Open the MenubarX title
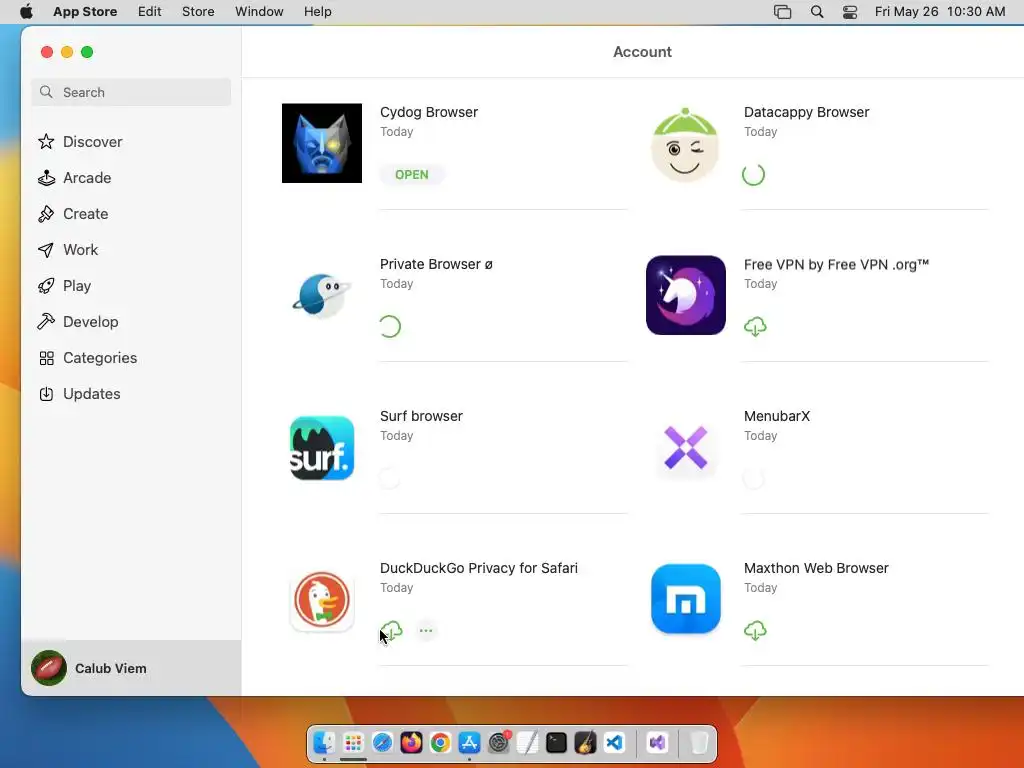The width and height of the screenshot is (1024, 768). click(x=776, y=416)
